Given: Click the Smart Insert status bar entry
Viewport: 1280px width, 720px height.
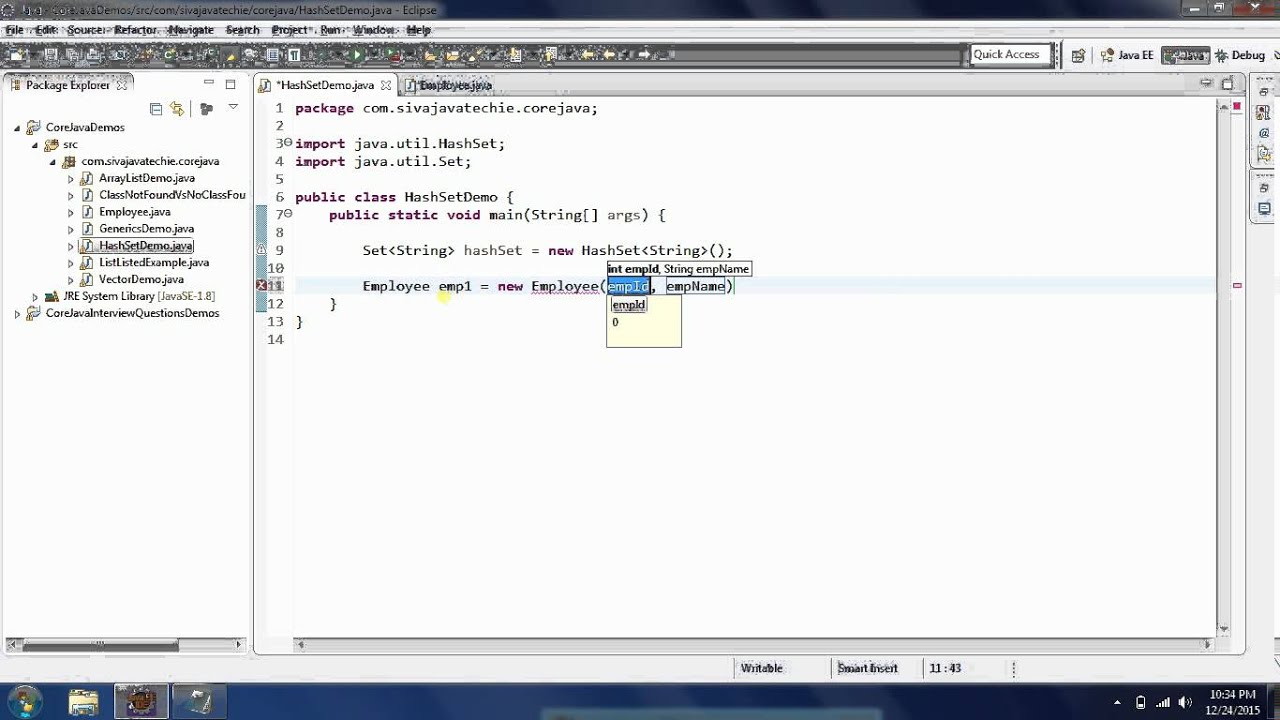Looking at the screenshot, I should coord(867,668).
